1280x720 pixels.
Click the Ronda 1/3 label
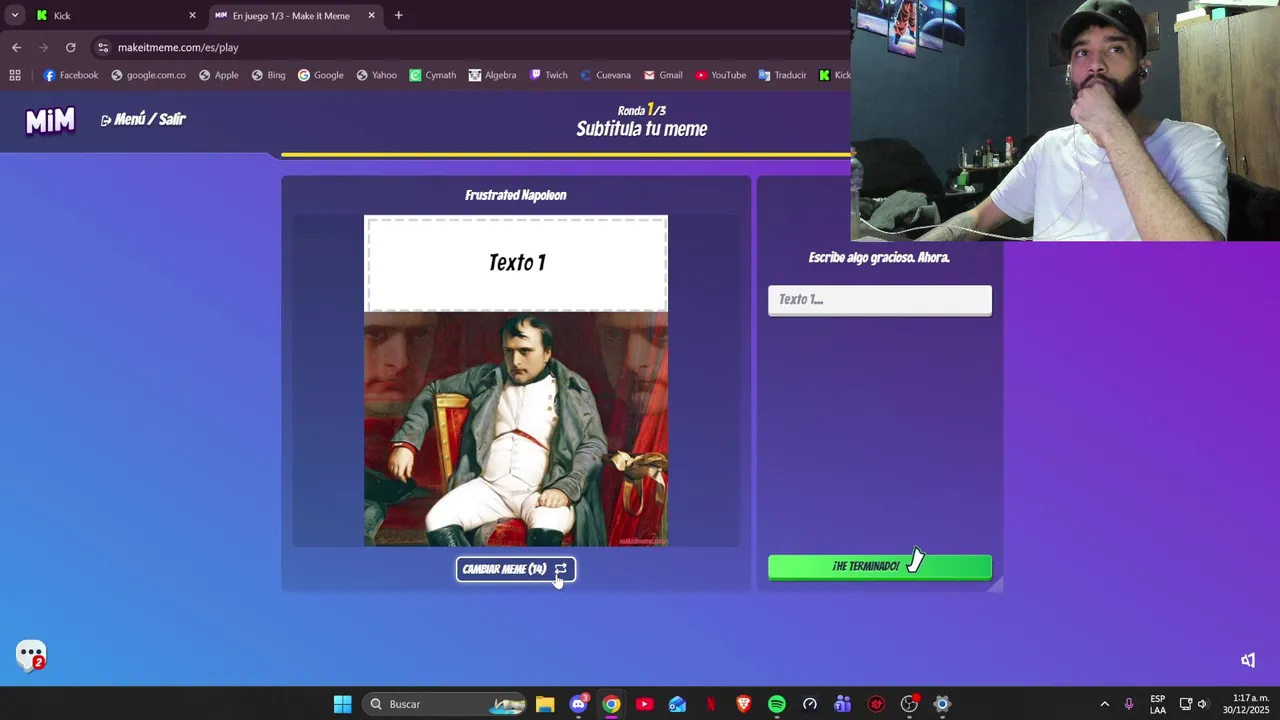coord(642,110)
